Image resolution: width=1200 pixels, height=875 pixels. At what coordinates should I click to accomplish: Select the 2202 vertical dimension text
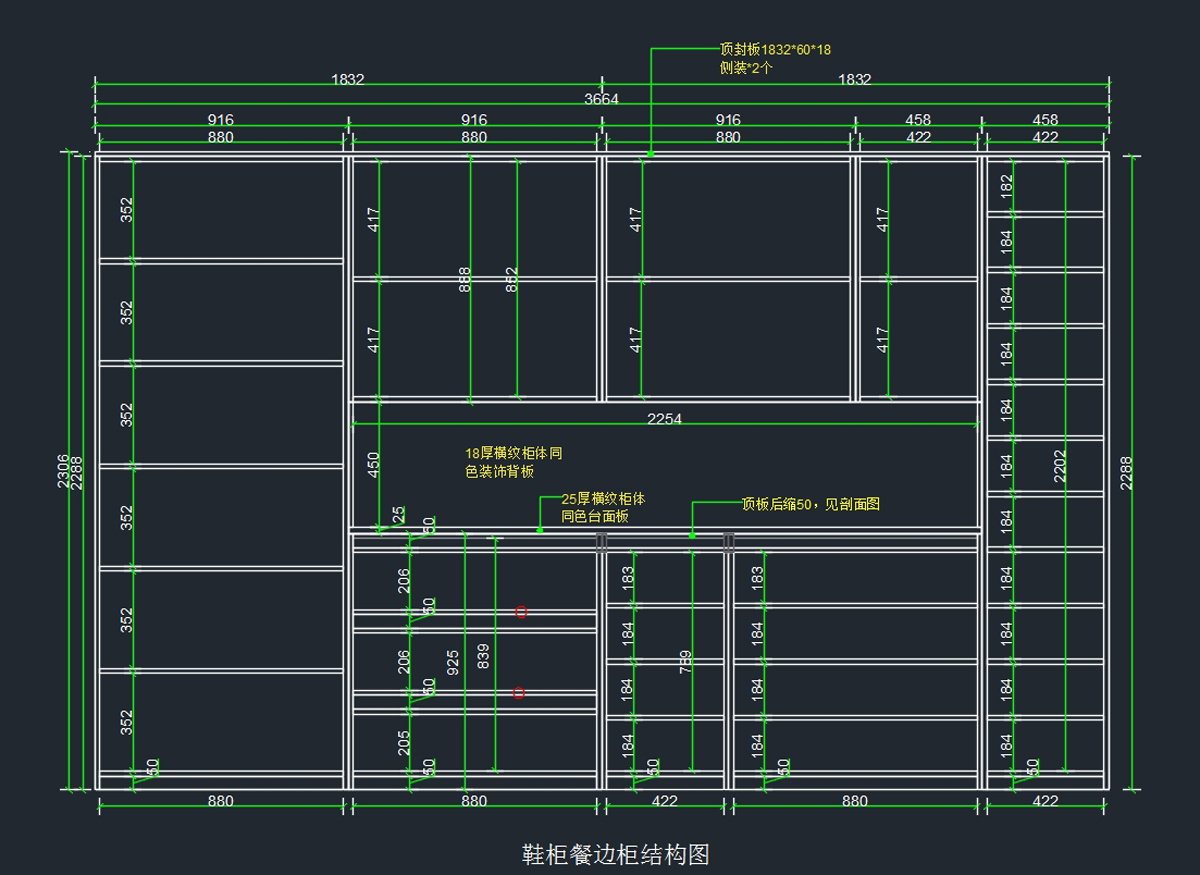coord(1060,466)
